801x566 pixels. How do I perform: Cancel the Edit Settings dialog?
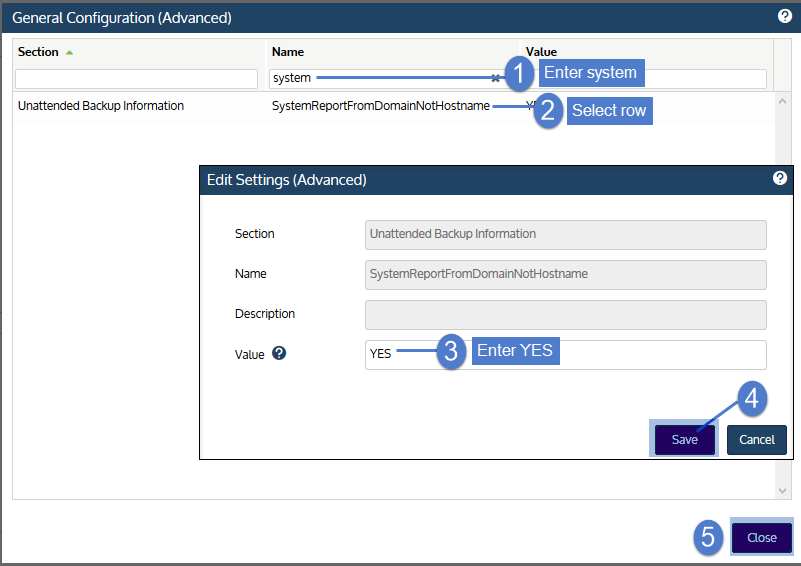point(757,439)
